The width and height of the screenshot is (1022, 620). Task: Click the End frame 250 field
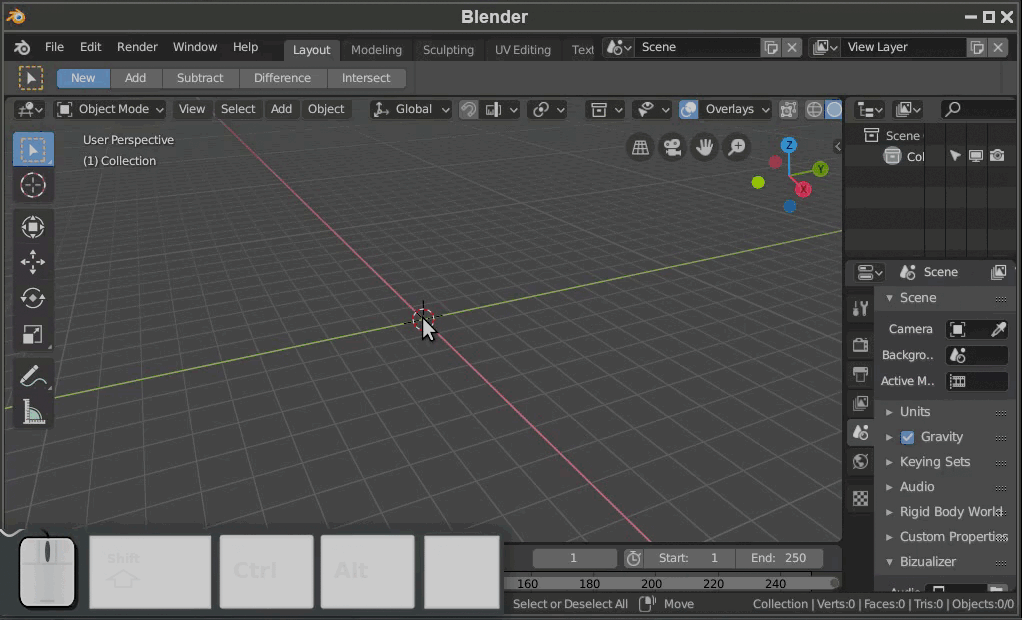click(x=779, y=559)
